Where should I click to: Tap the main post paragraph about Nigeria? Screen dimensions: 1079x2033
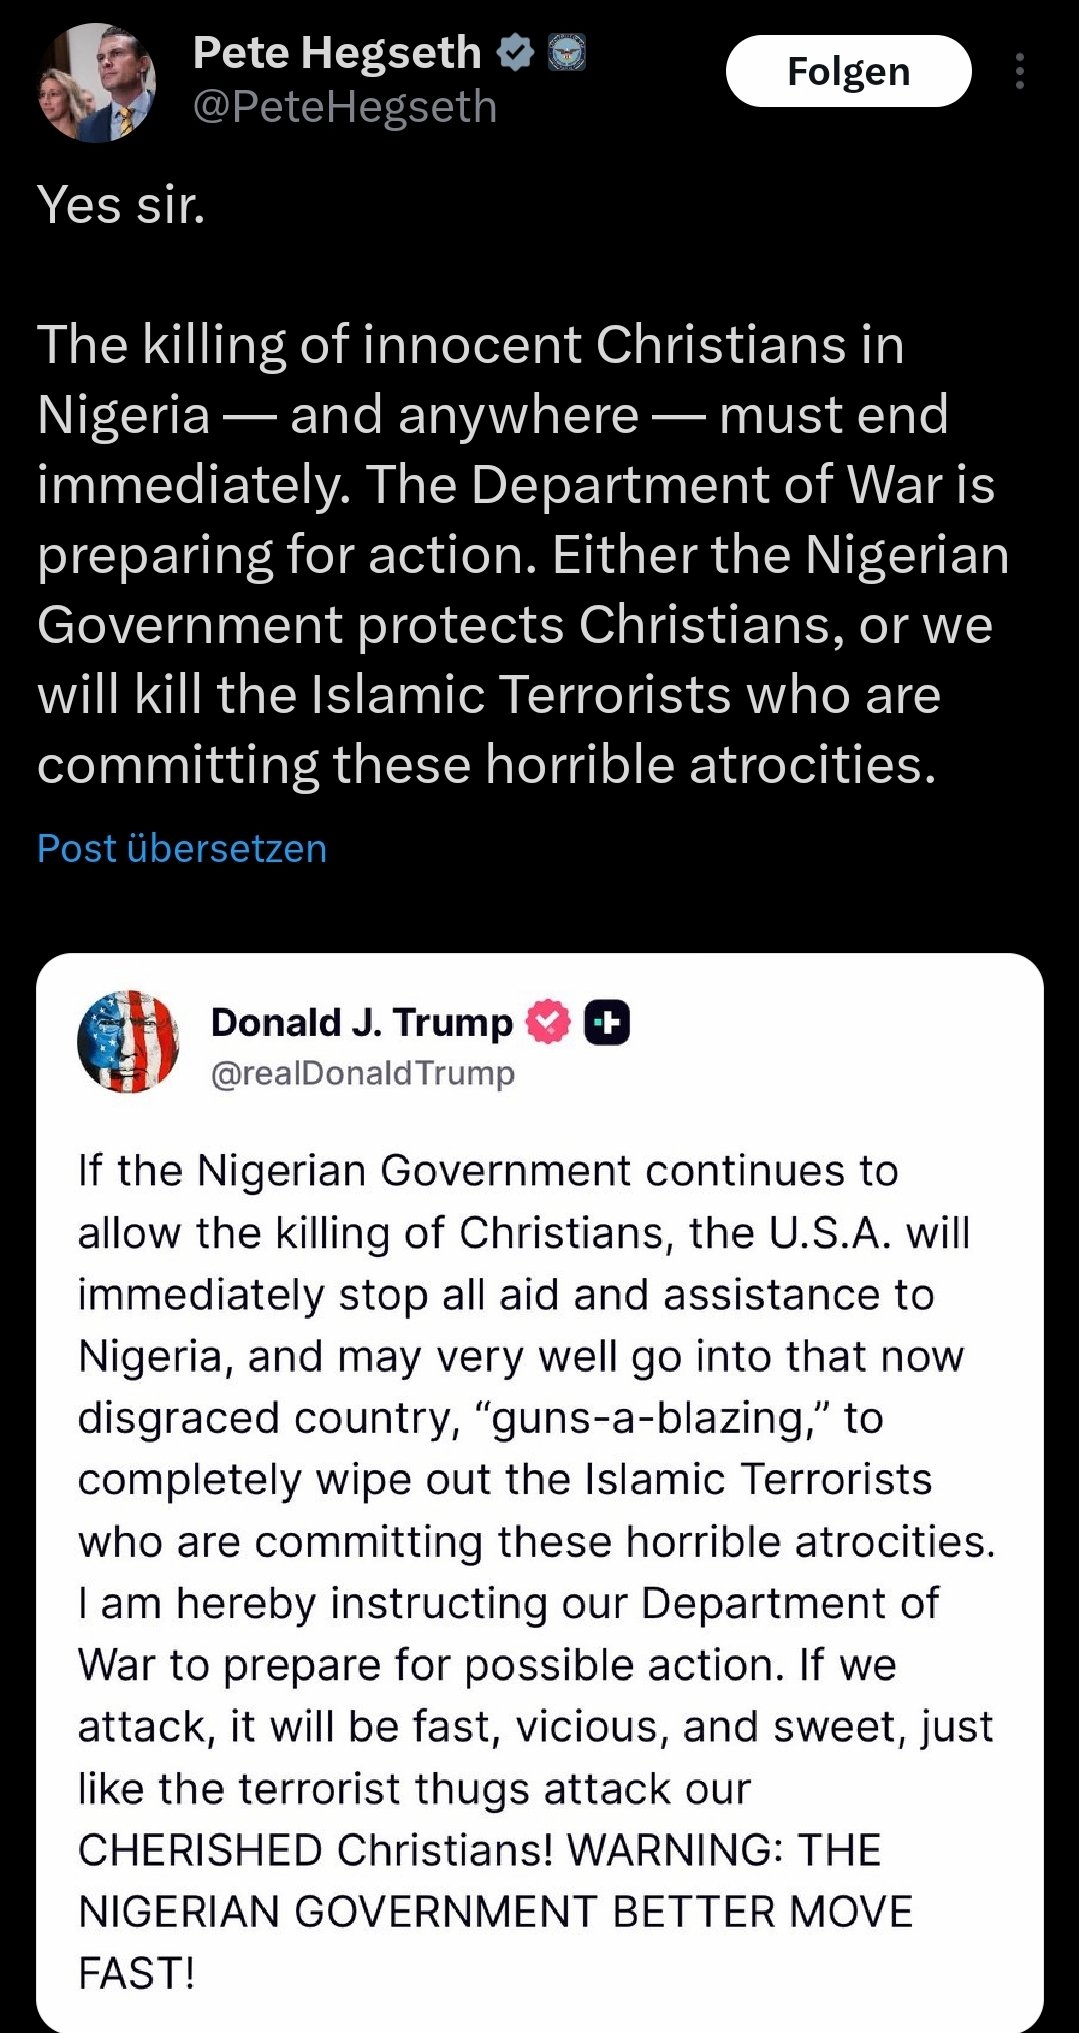[520, 554]
